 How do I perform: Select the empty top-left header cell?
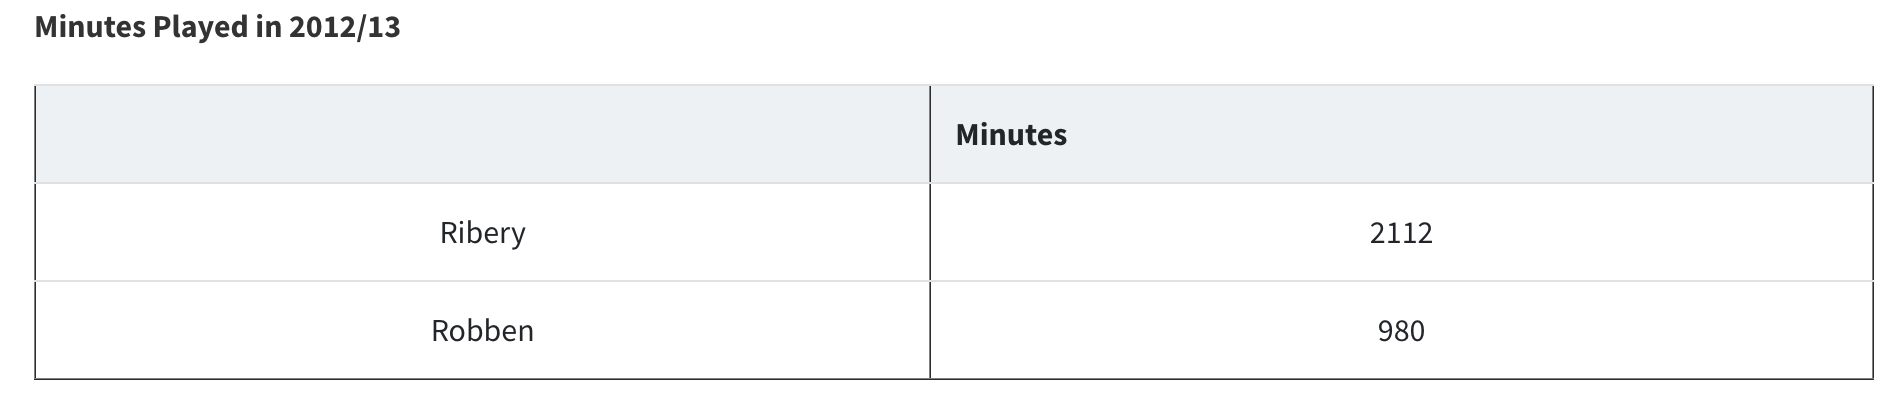[482, 135]
